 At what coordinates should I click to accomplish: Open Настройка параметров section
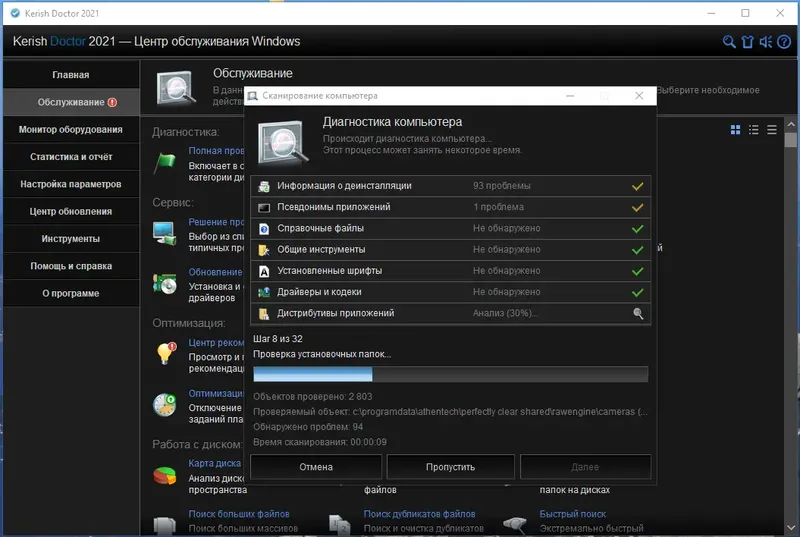point(71,184)
